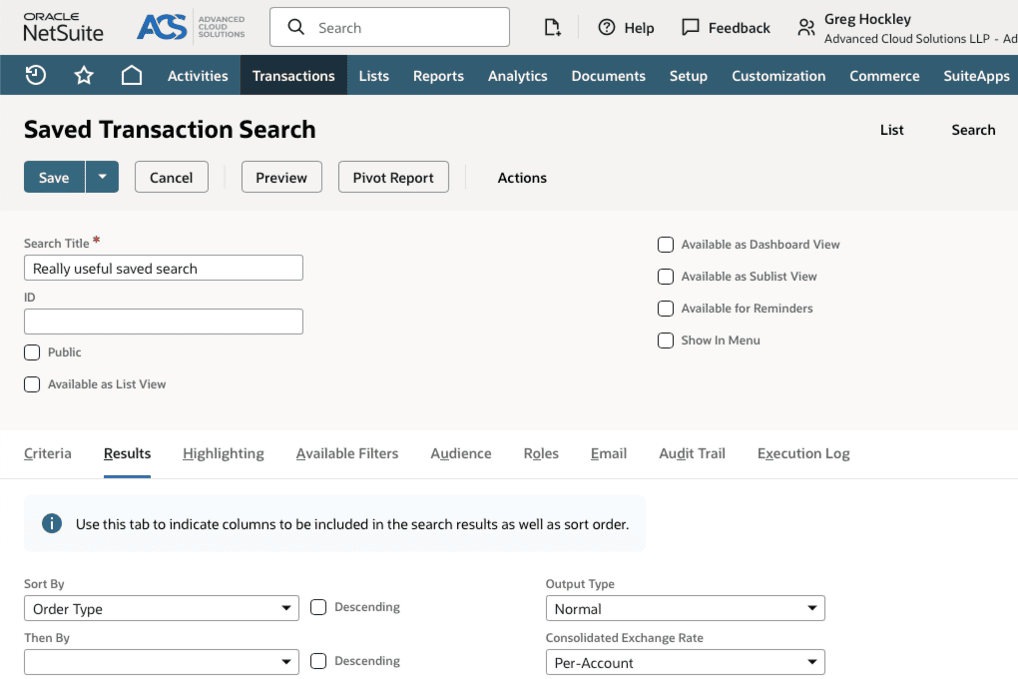Click the List link
This screenshot has height=679, width=1018.
coord(891,130)
